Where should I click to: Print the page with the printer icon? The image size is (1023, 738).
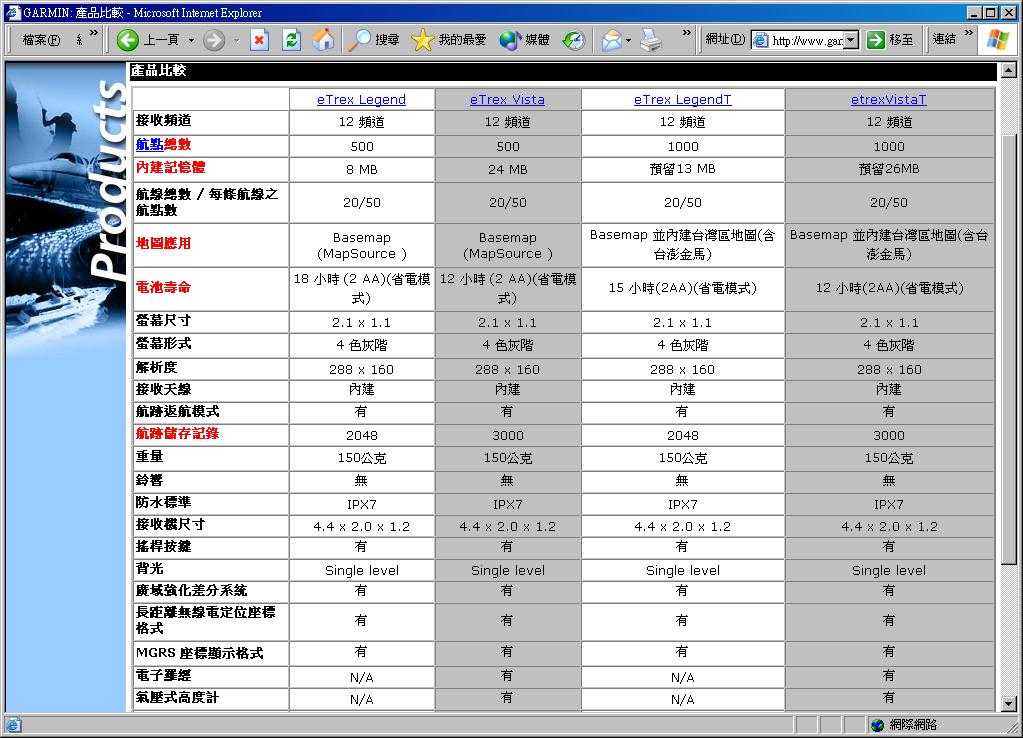point(651,40)
